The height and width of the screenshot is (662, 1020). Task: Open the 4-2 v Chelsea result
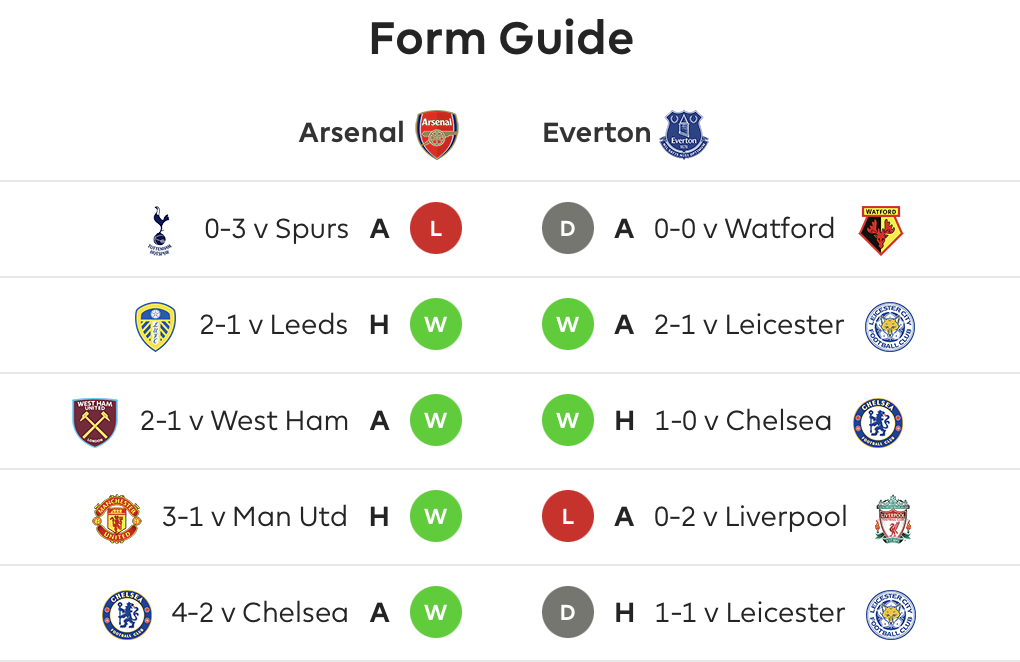tap(260, 613)
